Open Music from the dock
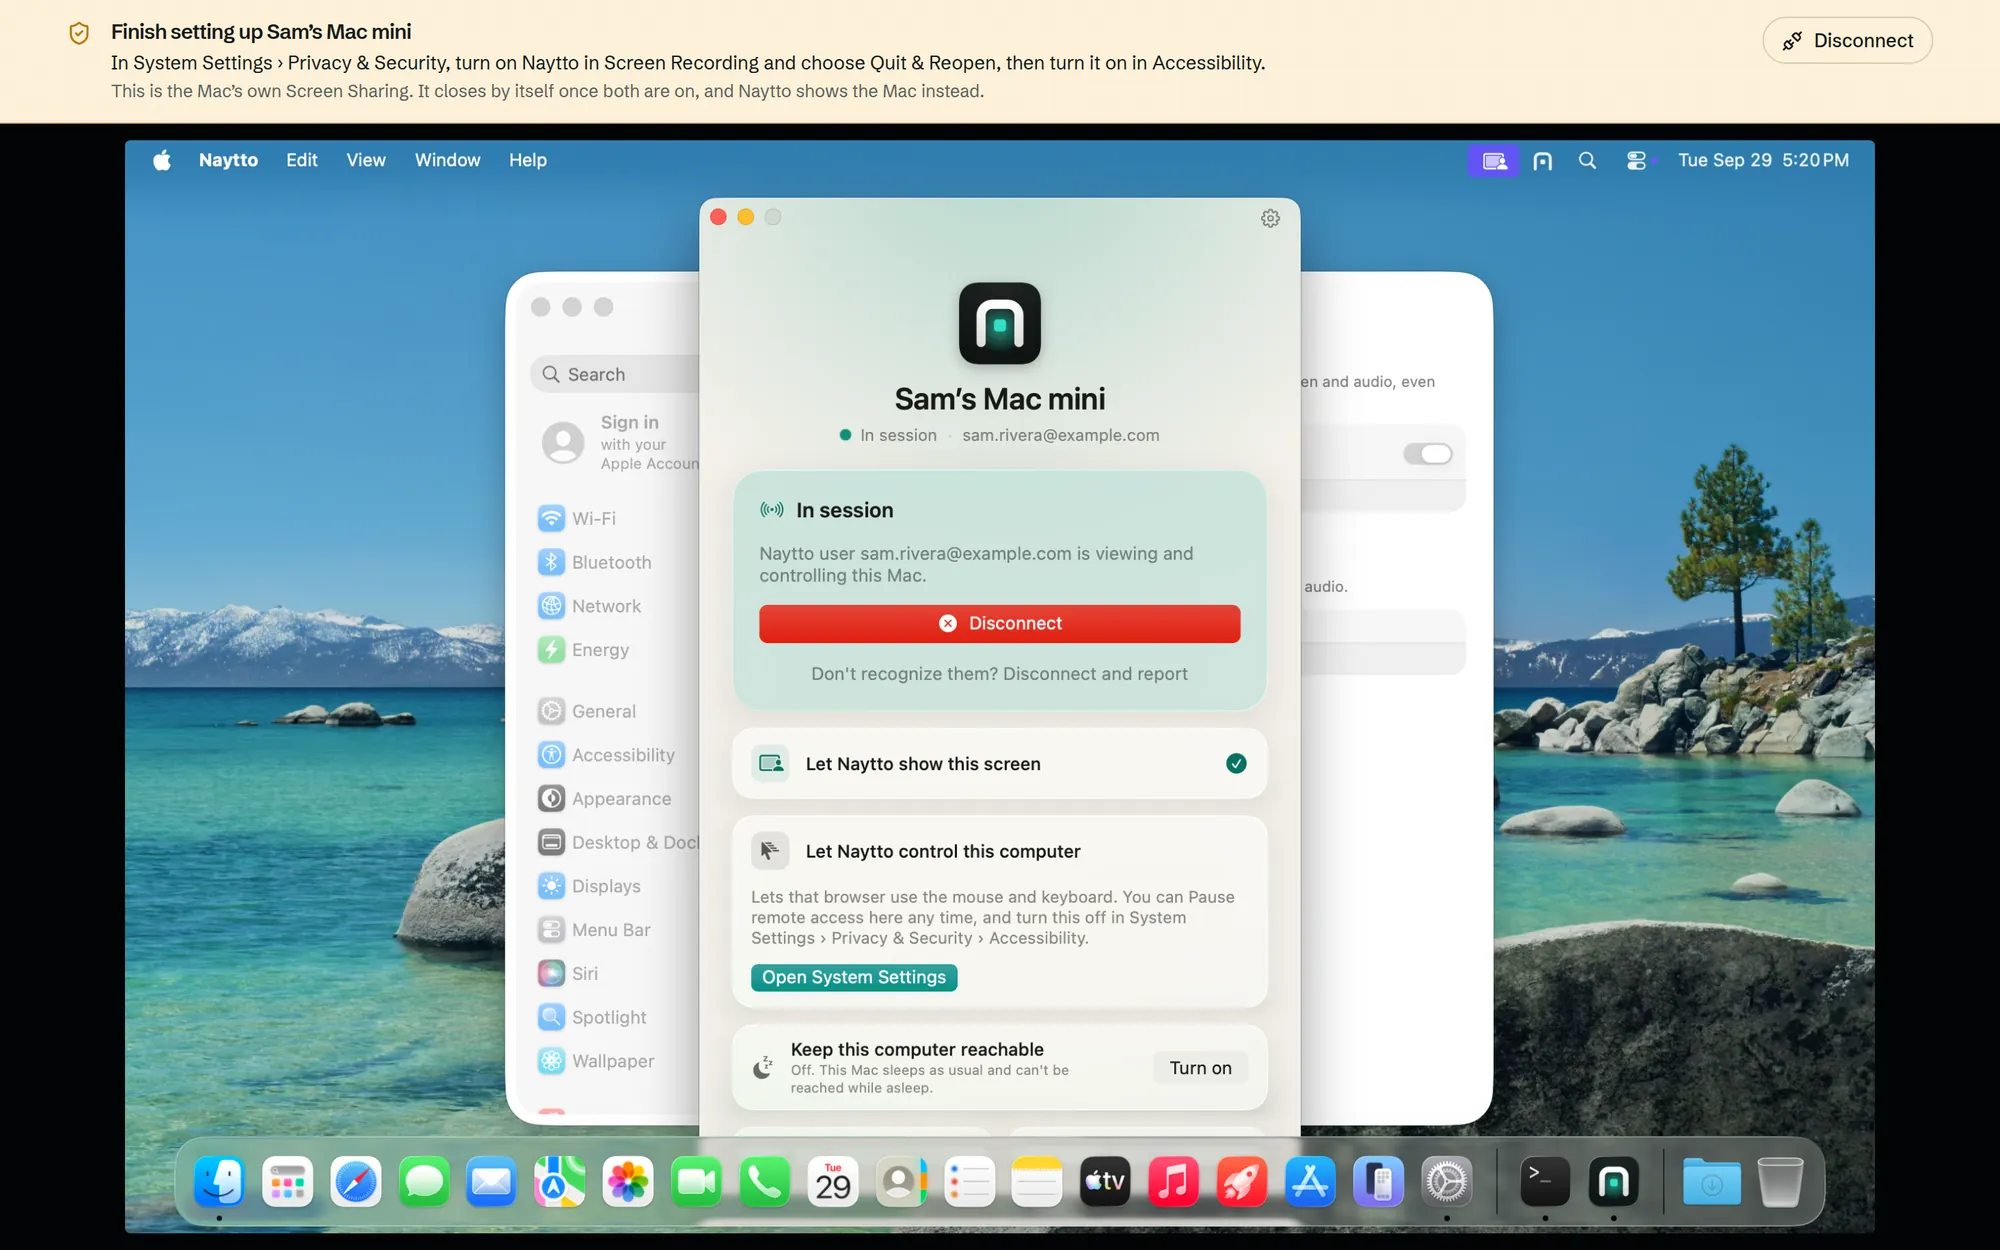 point(1173,1183)
